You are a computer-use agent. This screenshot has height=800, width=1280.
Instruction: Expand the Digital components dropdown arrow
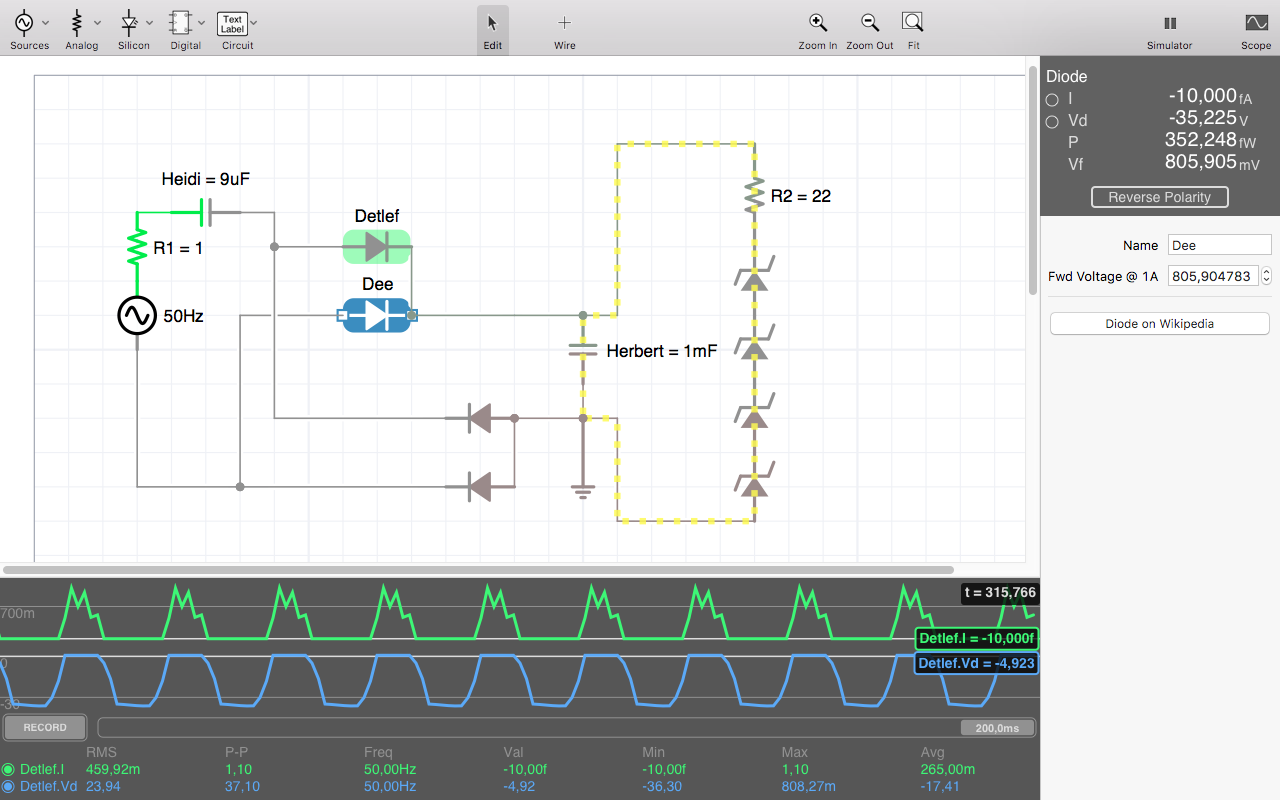click(202, 22)
